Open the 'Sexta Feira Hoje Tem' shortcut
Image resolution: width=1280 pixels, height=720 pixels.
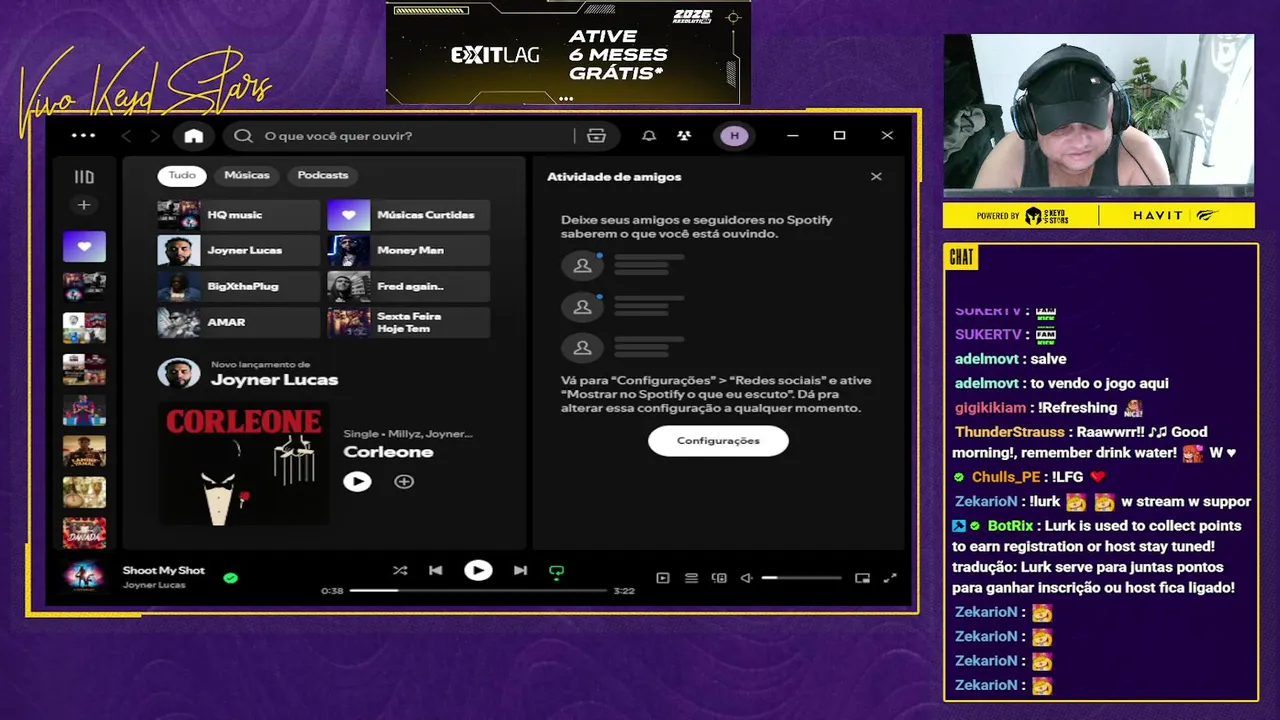(408, 323)
